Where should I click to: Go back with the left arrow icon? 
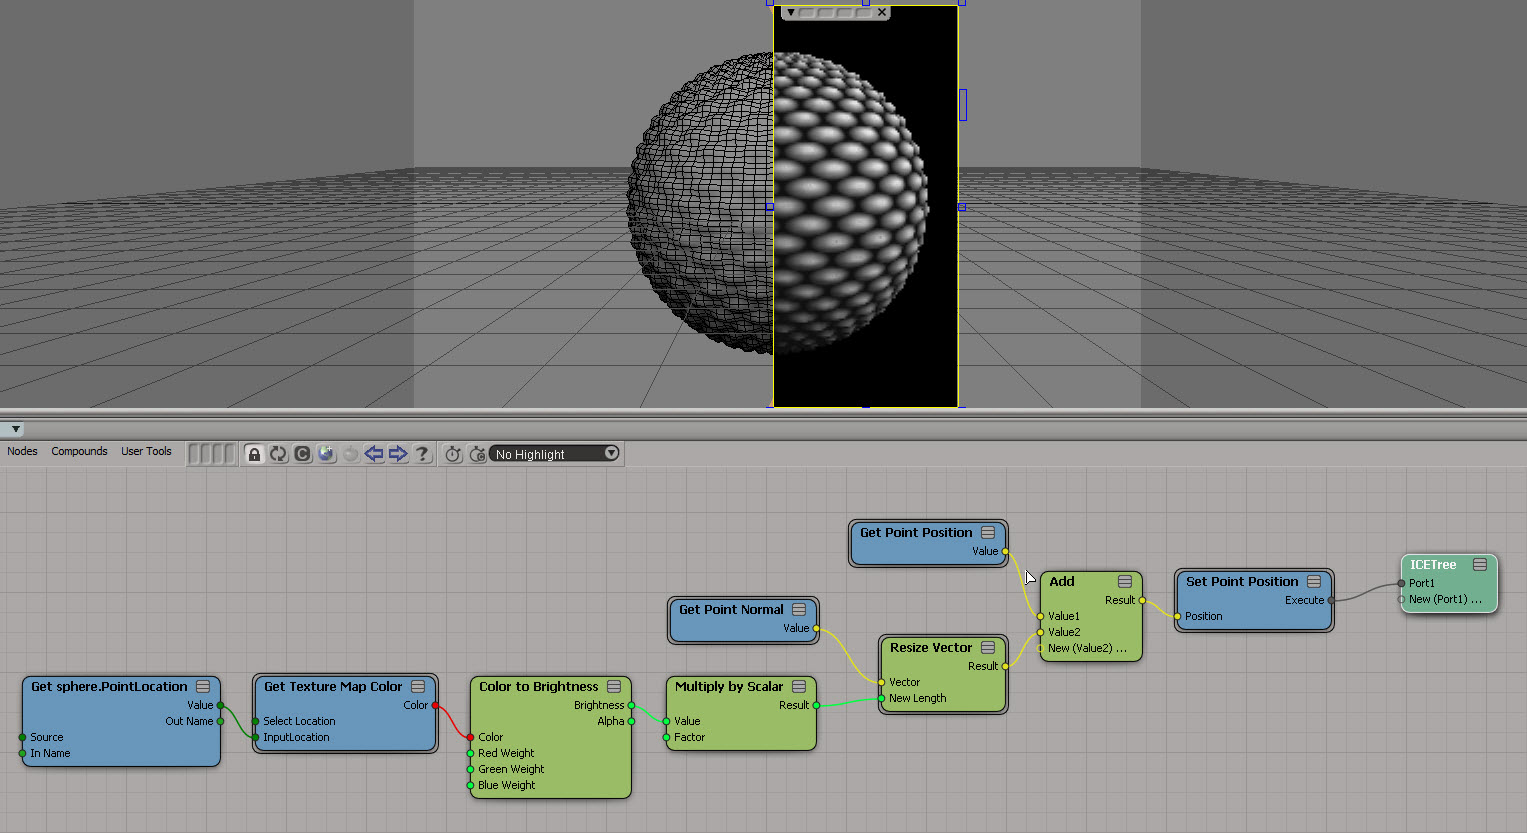click(x=374, y=454)
